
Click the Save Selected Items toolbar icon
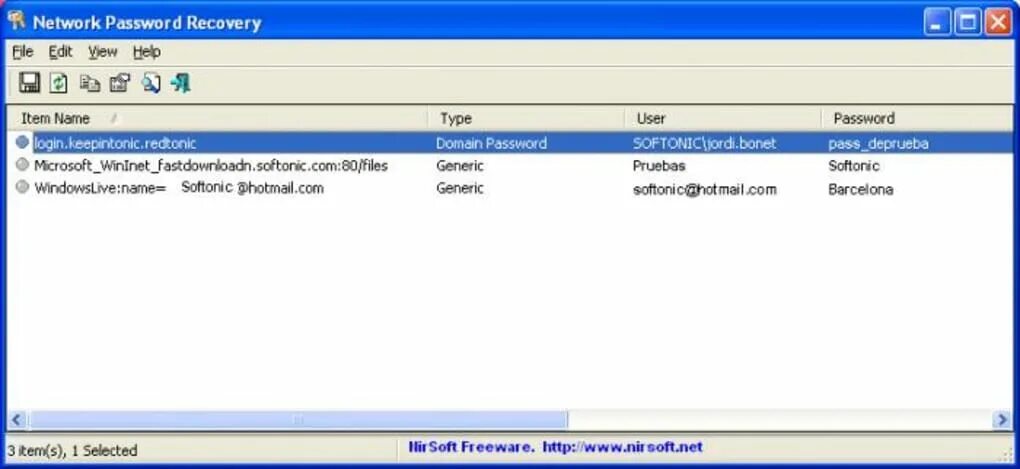pyautogui.click(x=29, y=83)
